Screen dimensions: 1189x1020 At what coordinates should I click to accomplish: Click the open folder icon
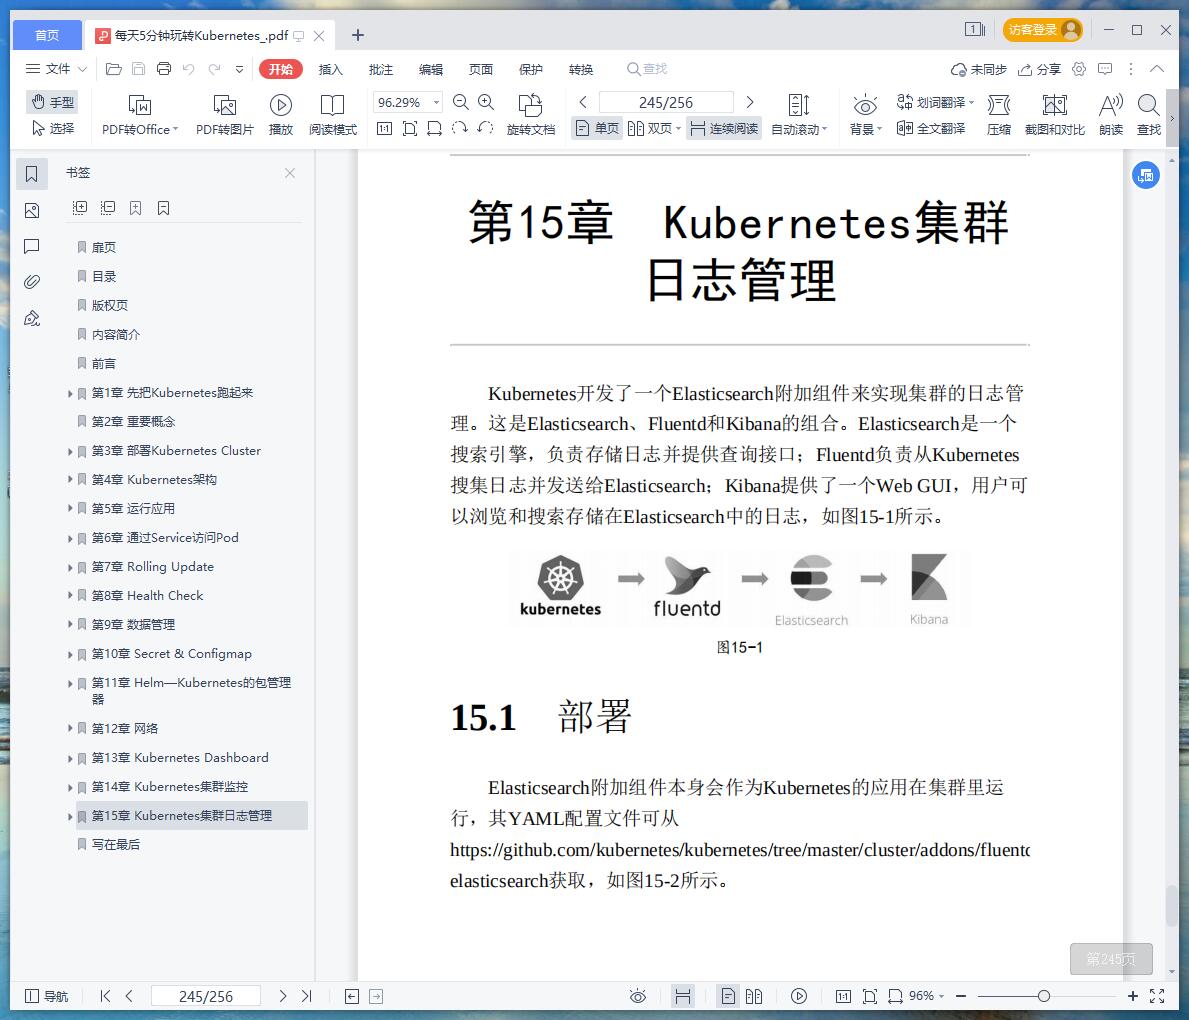114,69
